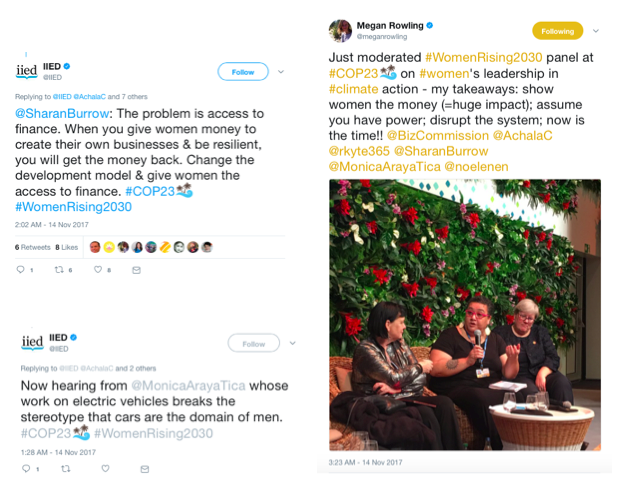Open the @MonicaArayaTica mention in IIED tweet
621x490 pixels.
pos(188,385)
